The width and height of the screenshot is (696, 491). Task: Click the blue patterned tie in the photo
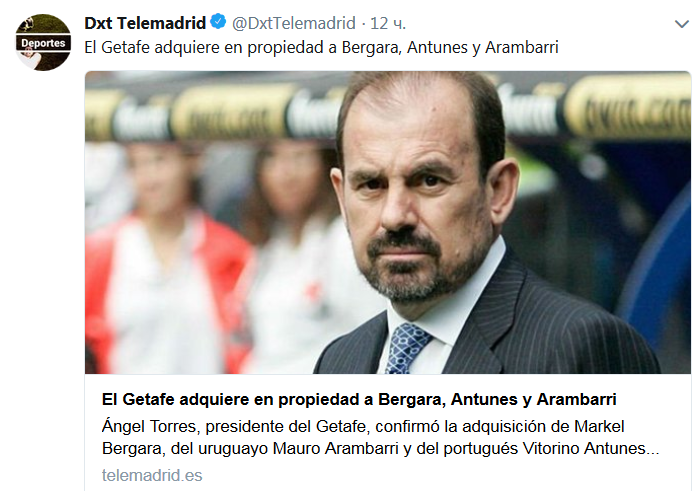coord(405,348)
